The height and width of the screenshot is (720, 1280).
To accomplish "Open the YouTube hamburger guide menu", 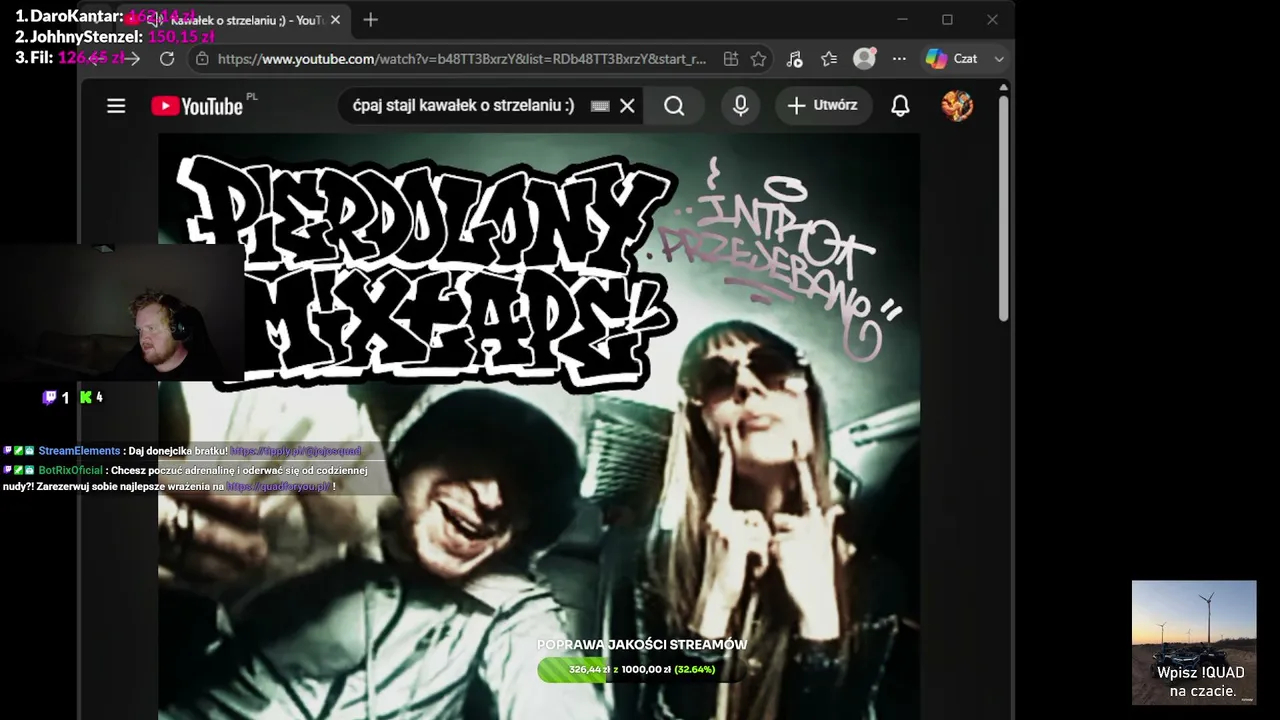I will click(116, 106).
